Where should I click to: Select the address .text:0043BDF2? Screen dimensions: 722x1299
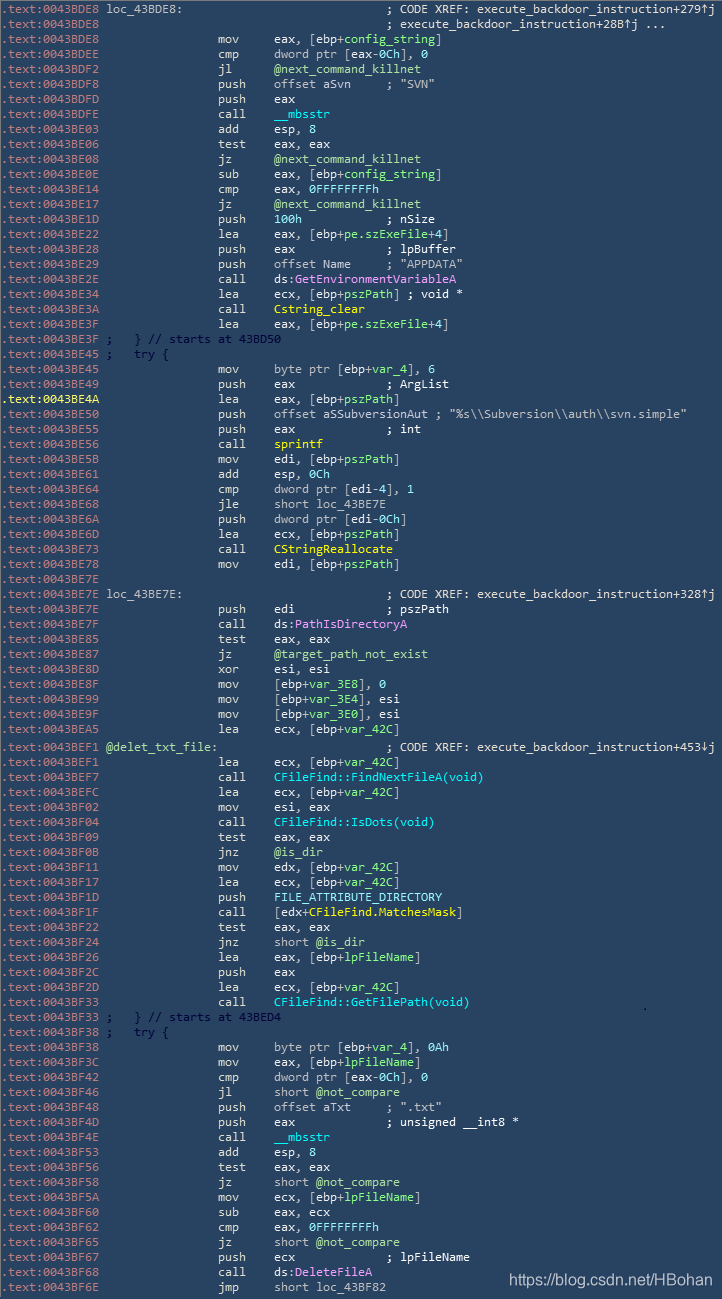click(50, 69)
